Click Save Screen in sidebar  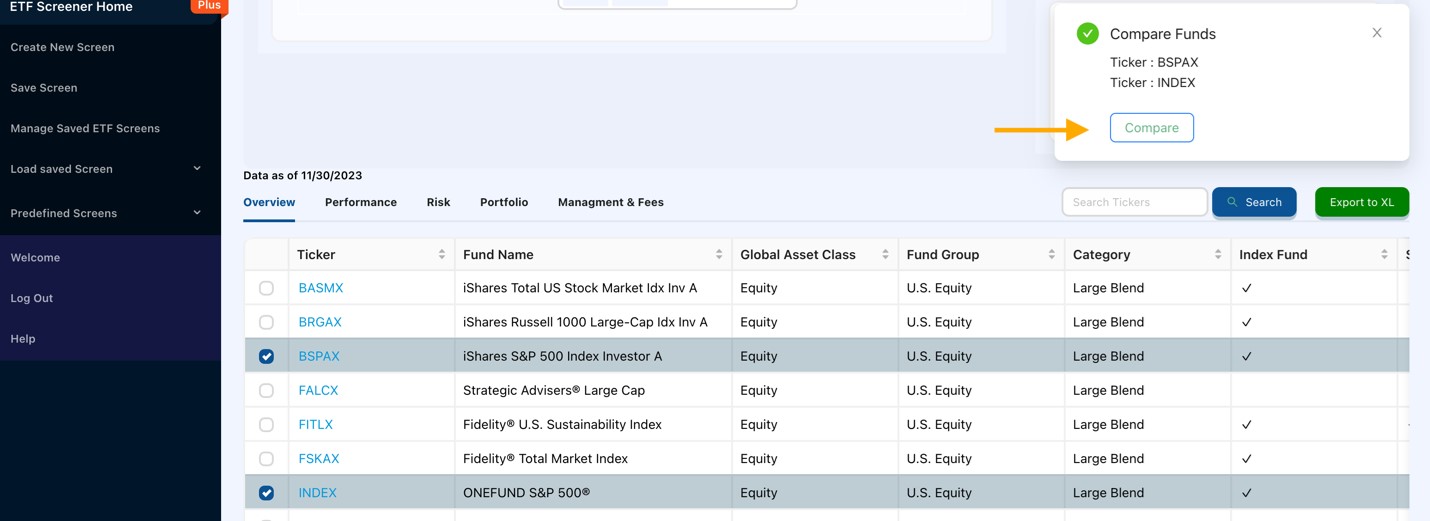point(44,88)
